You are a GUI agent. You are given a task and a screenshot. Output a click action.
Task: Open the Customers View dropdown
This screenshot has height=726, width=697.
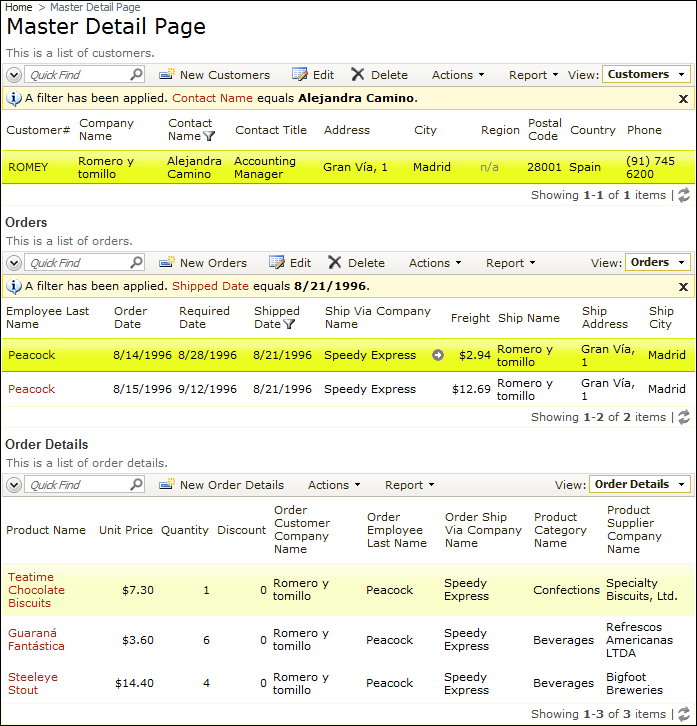(646, 74)
